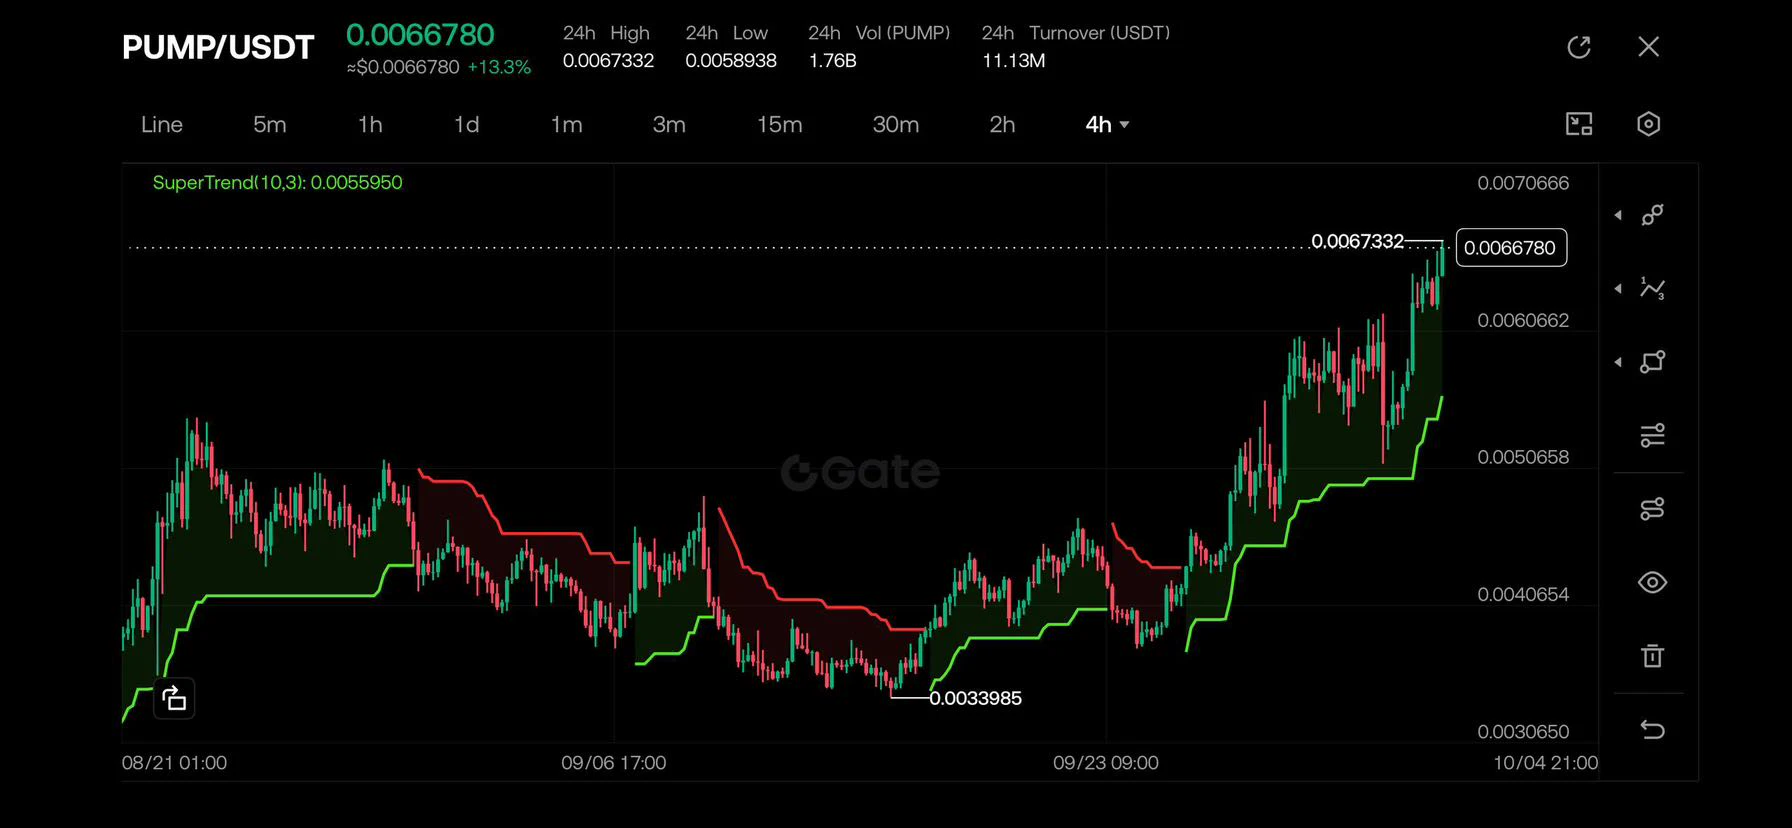Click the 24h Vol value 1.76B
Viewport: 1792px width, 828px height.
coord(833,60)
